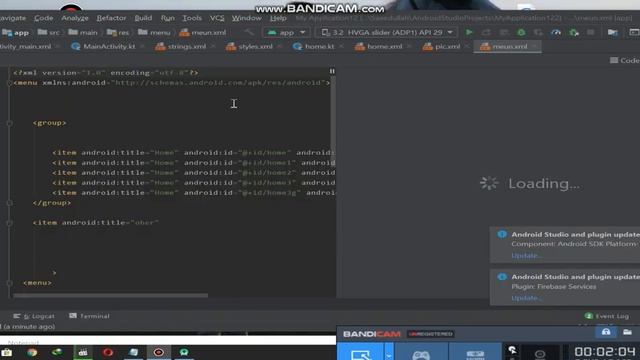The width and height of the screenshot is (640, 360).
Task: Open the VCS menu
Action: point(217,18)
